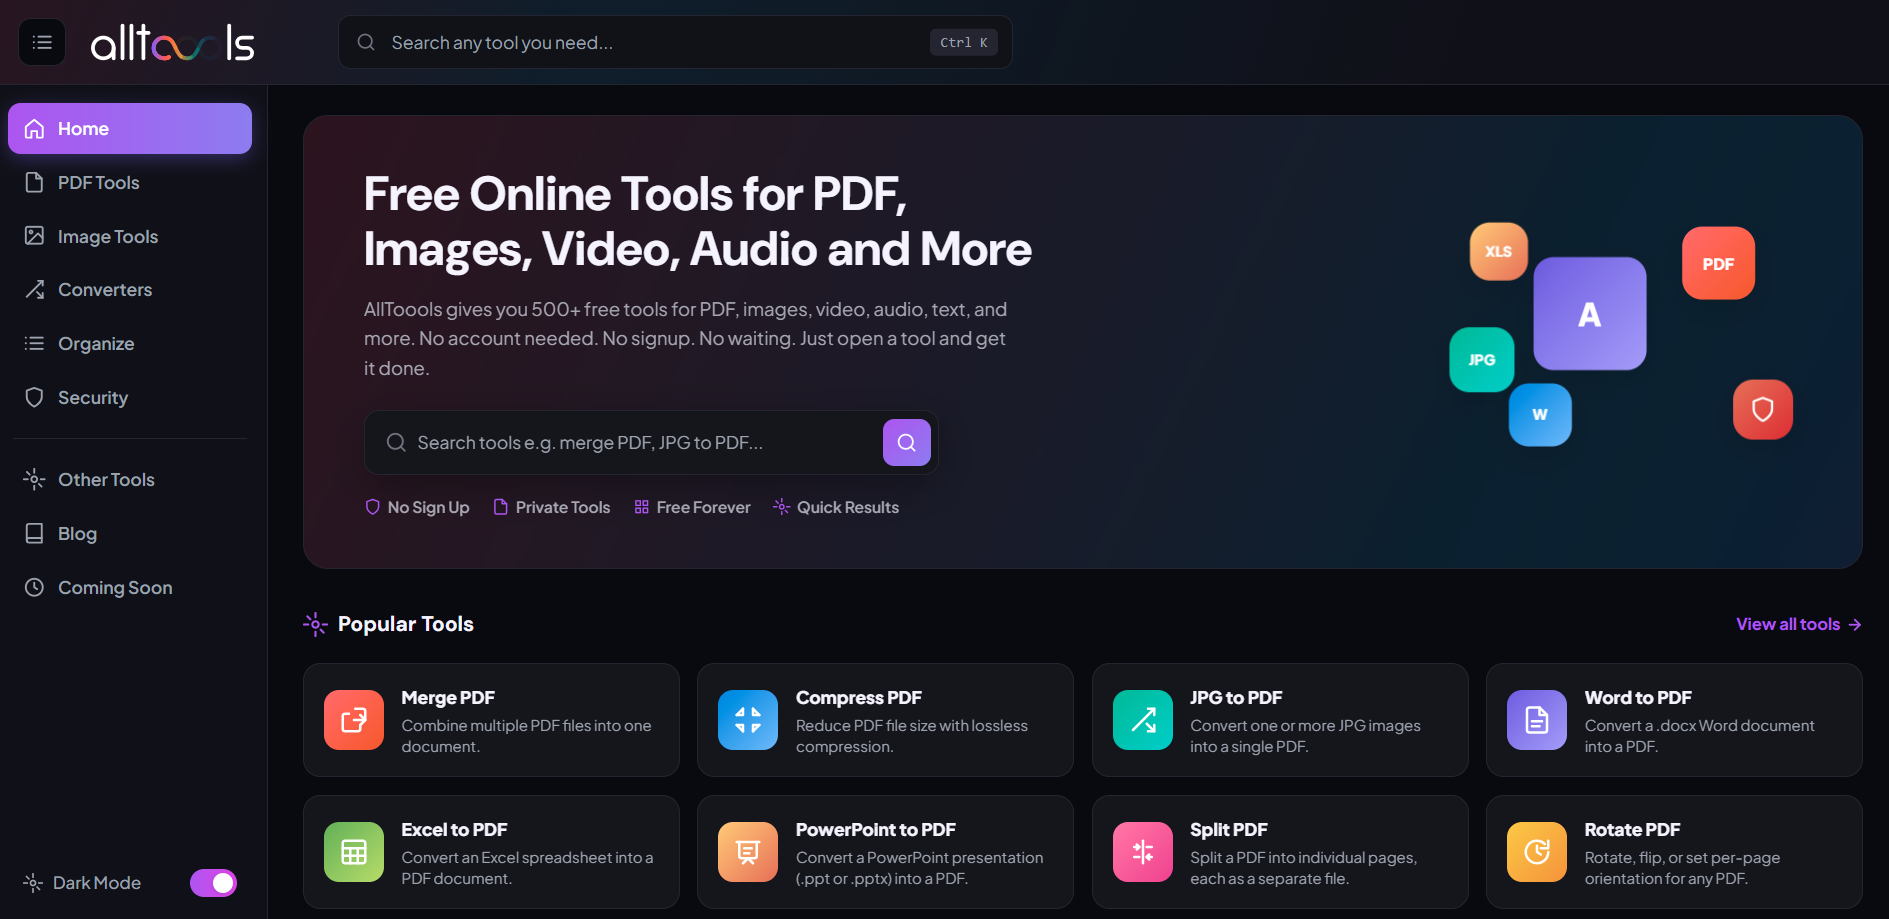Click the Private Tools label
The height and width of the screenshot is (919, 1889).
click(552, 508)
